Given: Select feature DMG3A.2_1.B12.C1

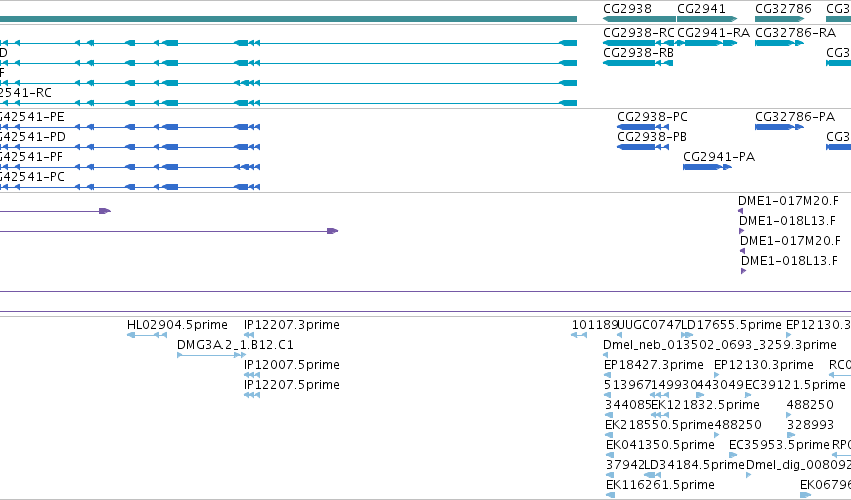Looking at the screenshot, I should point(235,345).
